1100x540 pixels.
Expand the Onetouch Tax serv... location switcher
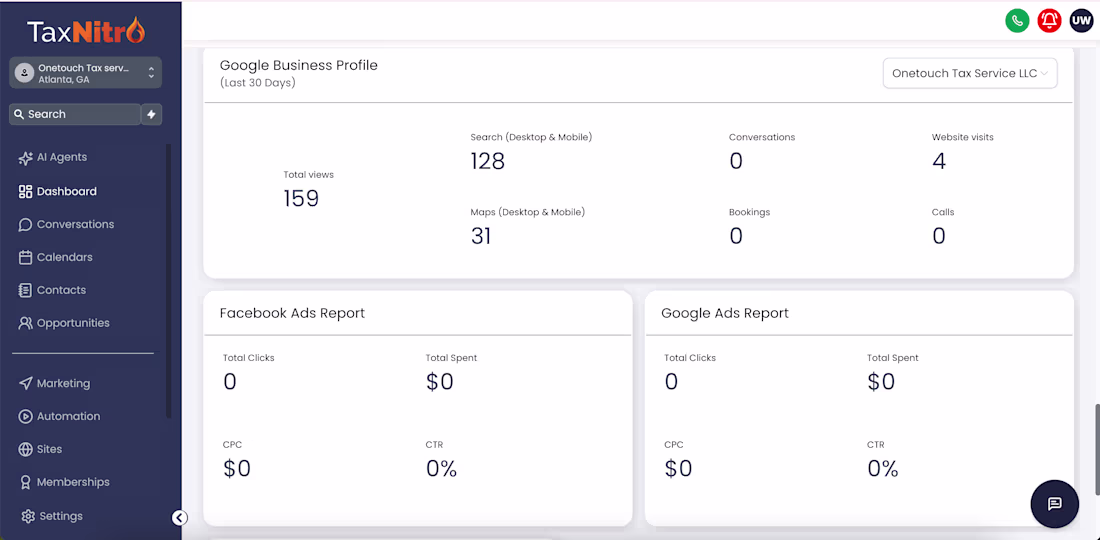[x=86, y=73]
